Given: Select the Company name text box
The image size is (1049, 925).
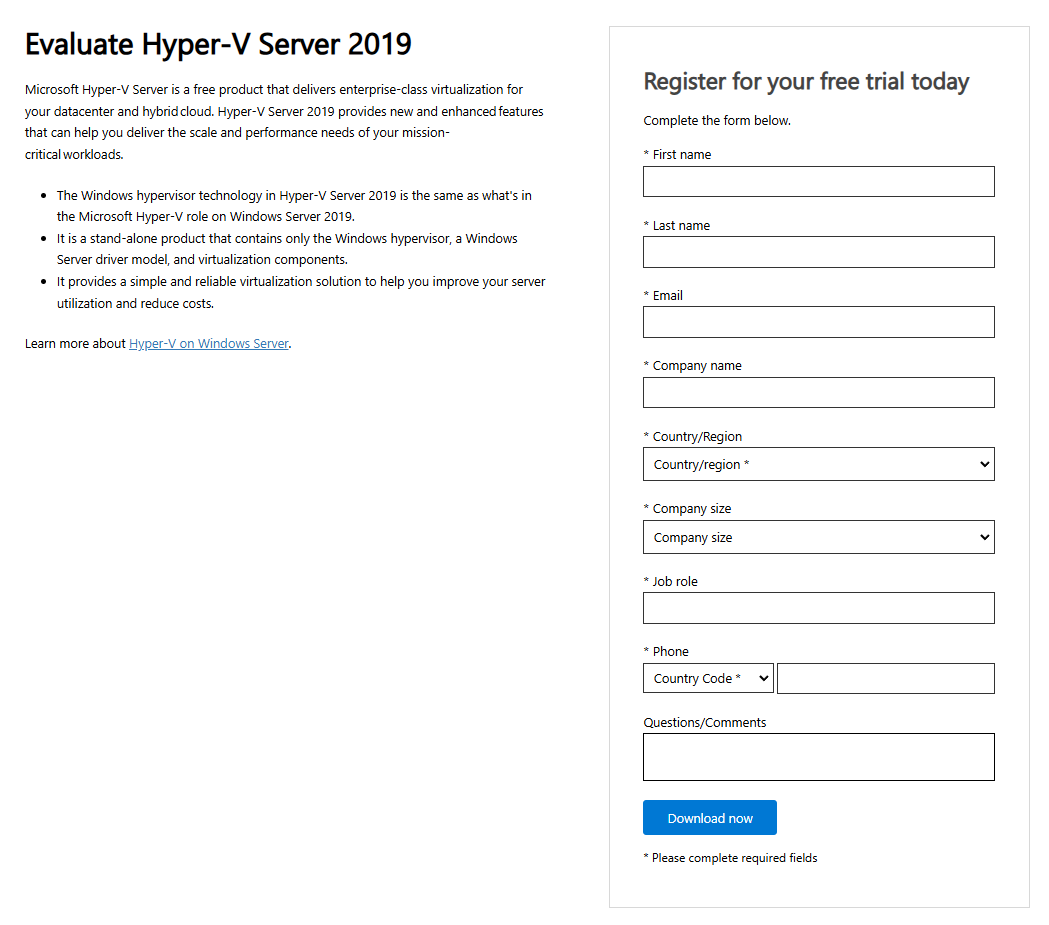Looking at the screenshot, I should pyautogui.click(x=818, y=392).
